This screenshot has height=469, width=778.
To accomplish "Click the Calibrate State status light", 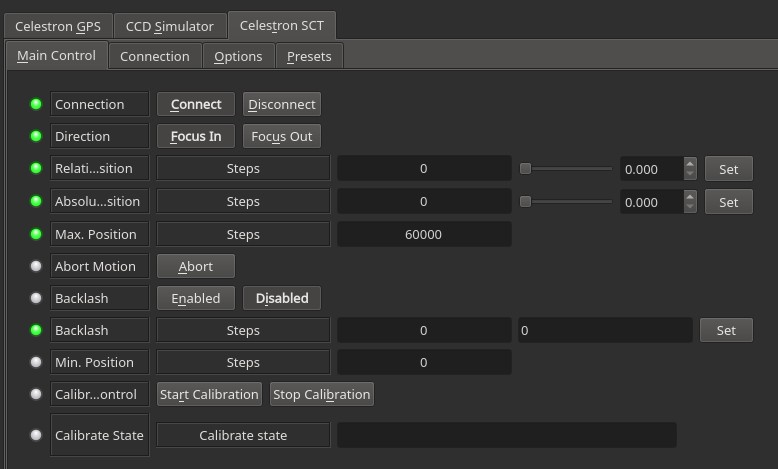I will click(36, 435).
